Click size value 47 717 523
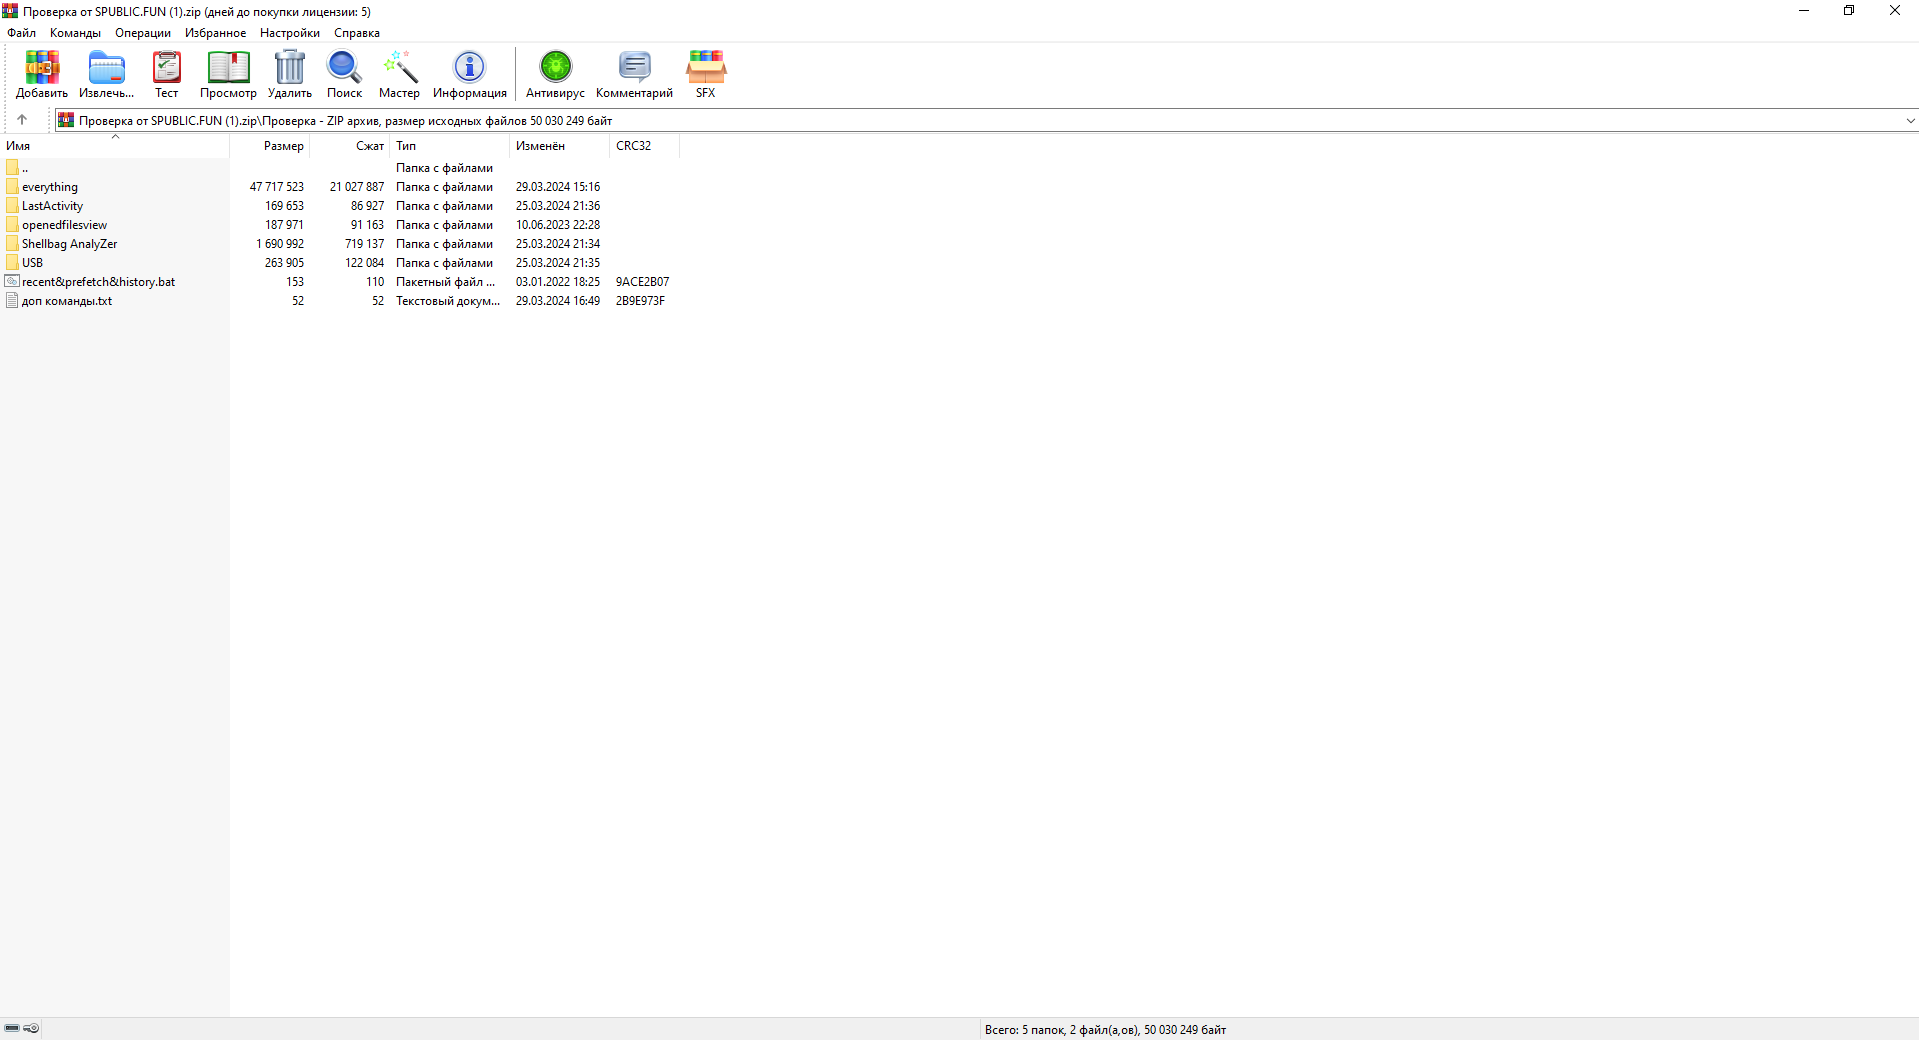 (277, 187)
